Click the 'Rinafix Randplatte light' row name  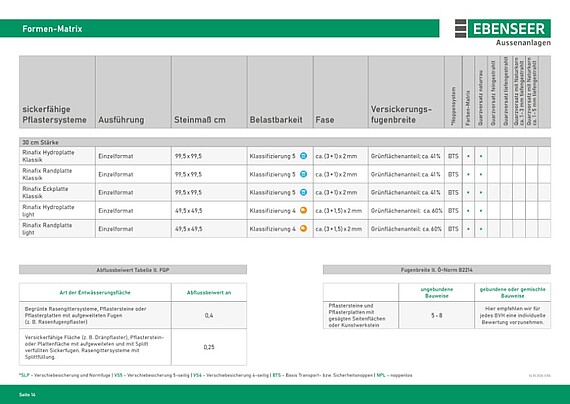coord(47,229)
